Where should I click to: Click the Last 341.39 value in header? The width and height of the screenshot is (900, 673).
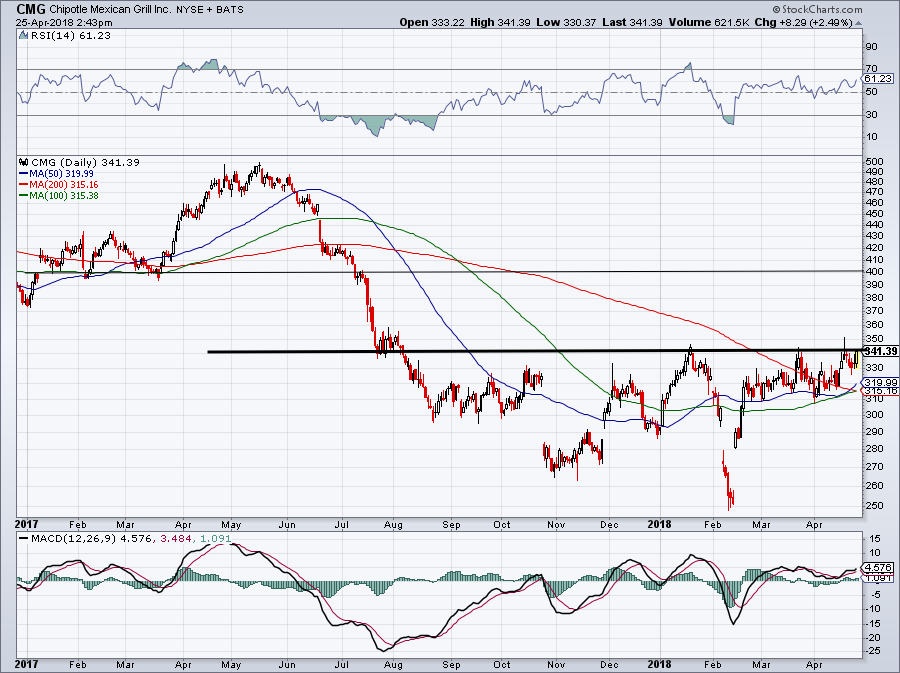click(632, 22)
